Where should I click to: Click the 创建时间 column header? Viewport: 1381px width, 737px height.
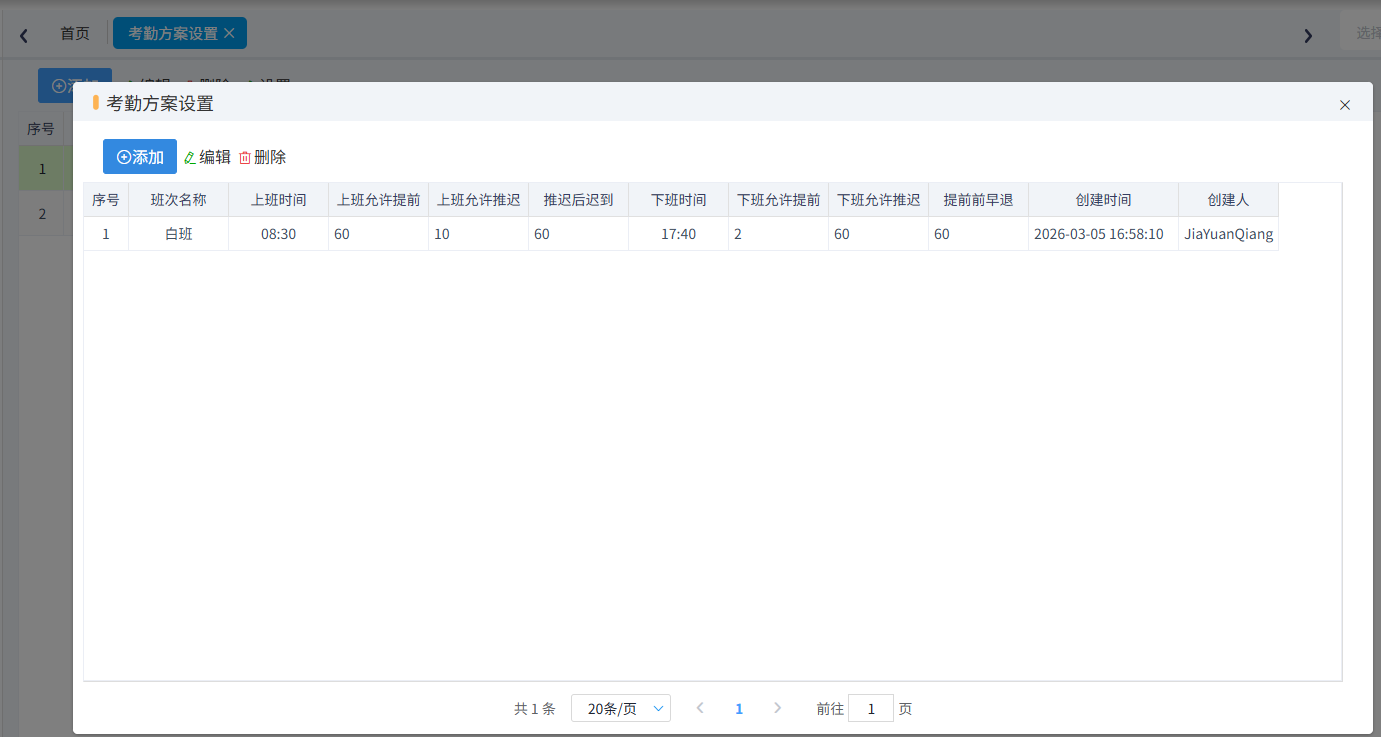tap(1104, 200)
